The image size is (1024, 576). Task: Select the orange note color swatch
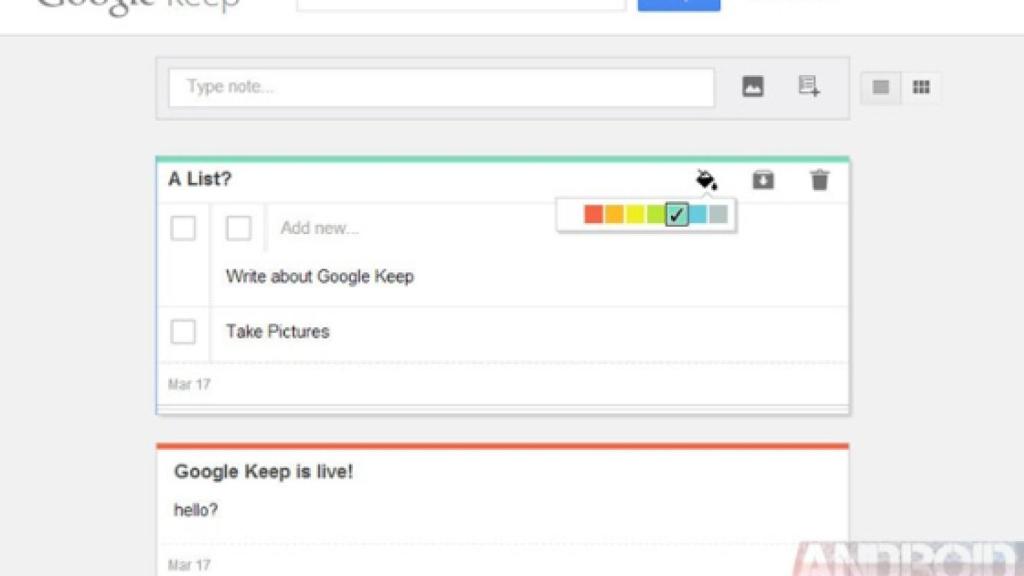[x=613, y=213]
